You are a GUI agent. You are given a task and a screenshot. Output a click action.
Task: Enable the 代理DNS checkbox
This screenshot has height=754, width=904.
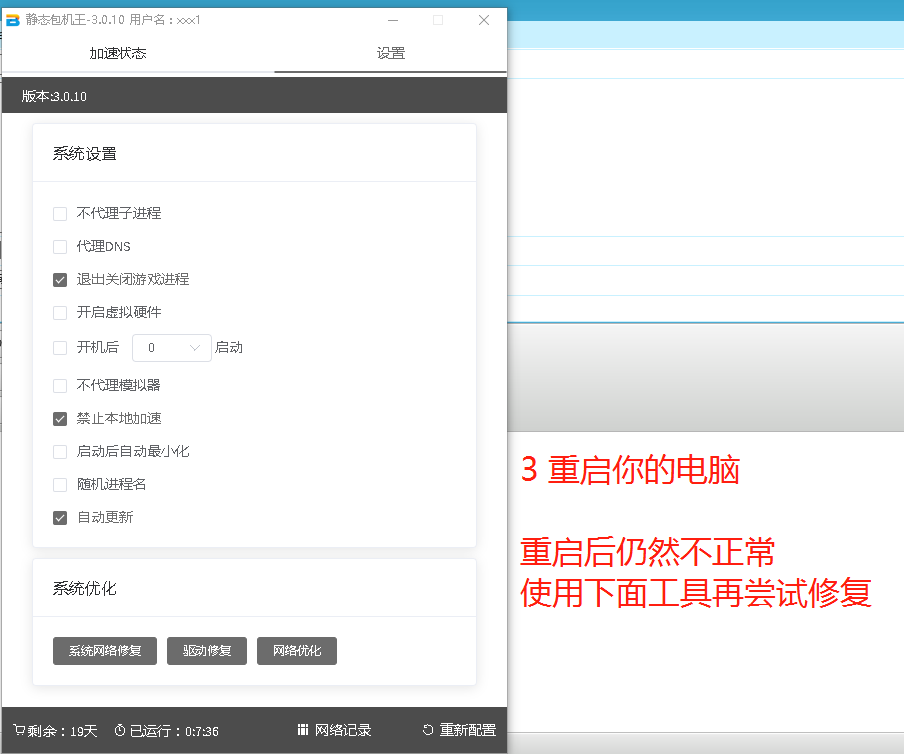pyautogui.click(x=60, y=246)
